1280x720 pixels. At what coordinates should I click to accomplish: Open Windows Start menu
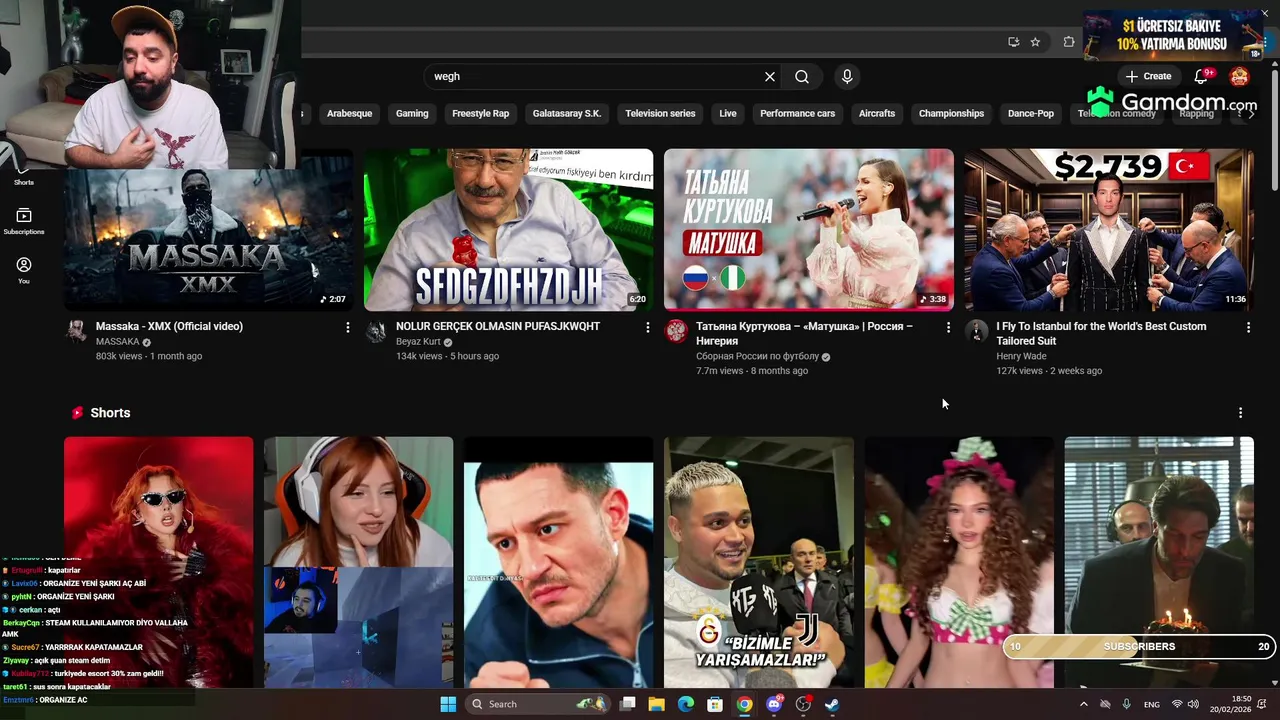[448, 704]
